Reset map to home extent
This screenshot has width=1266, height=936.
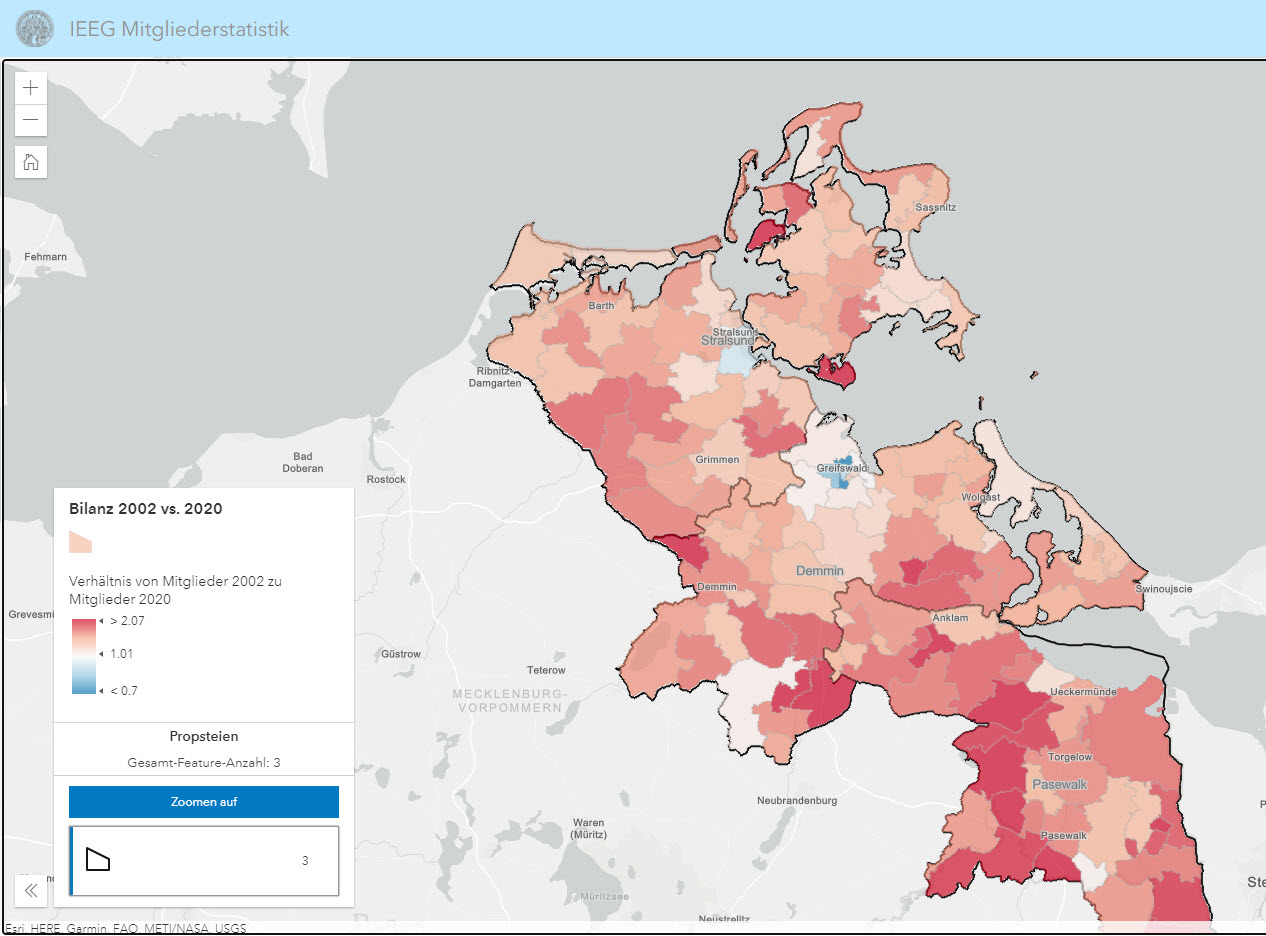(x=31, y=162)
